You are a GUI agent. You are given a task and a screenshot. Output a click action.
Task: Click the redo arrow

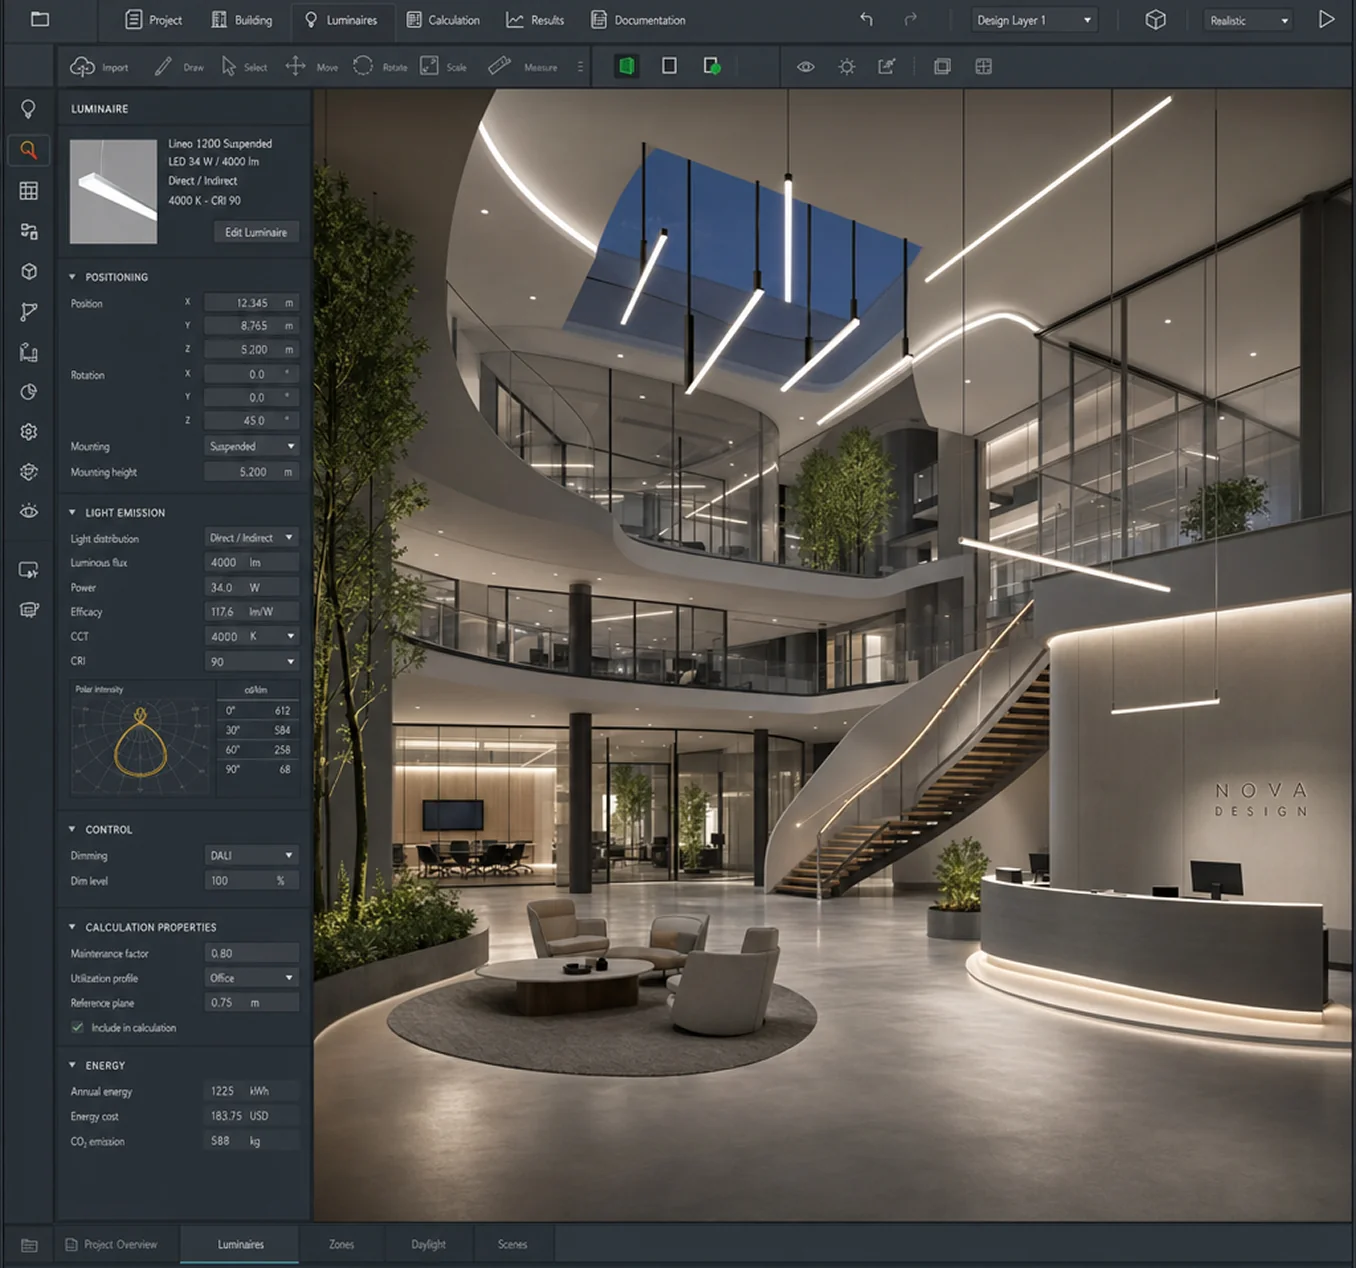point(910,19)
